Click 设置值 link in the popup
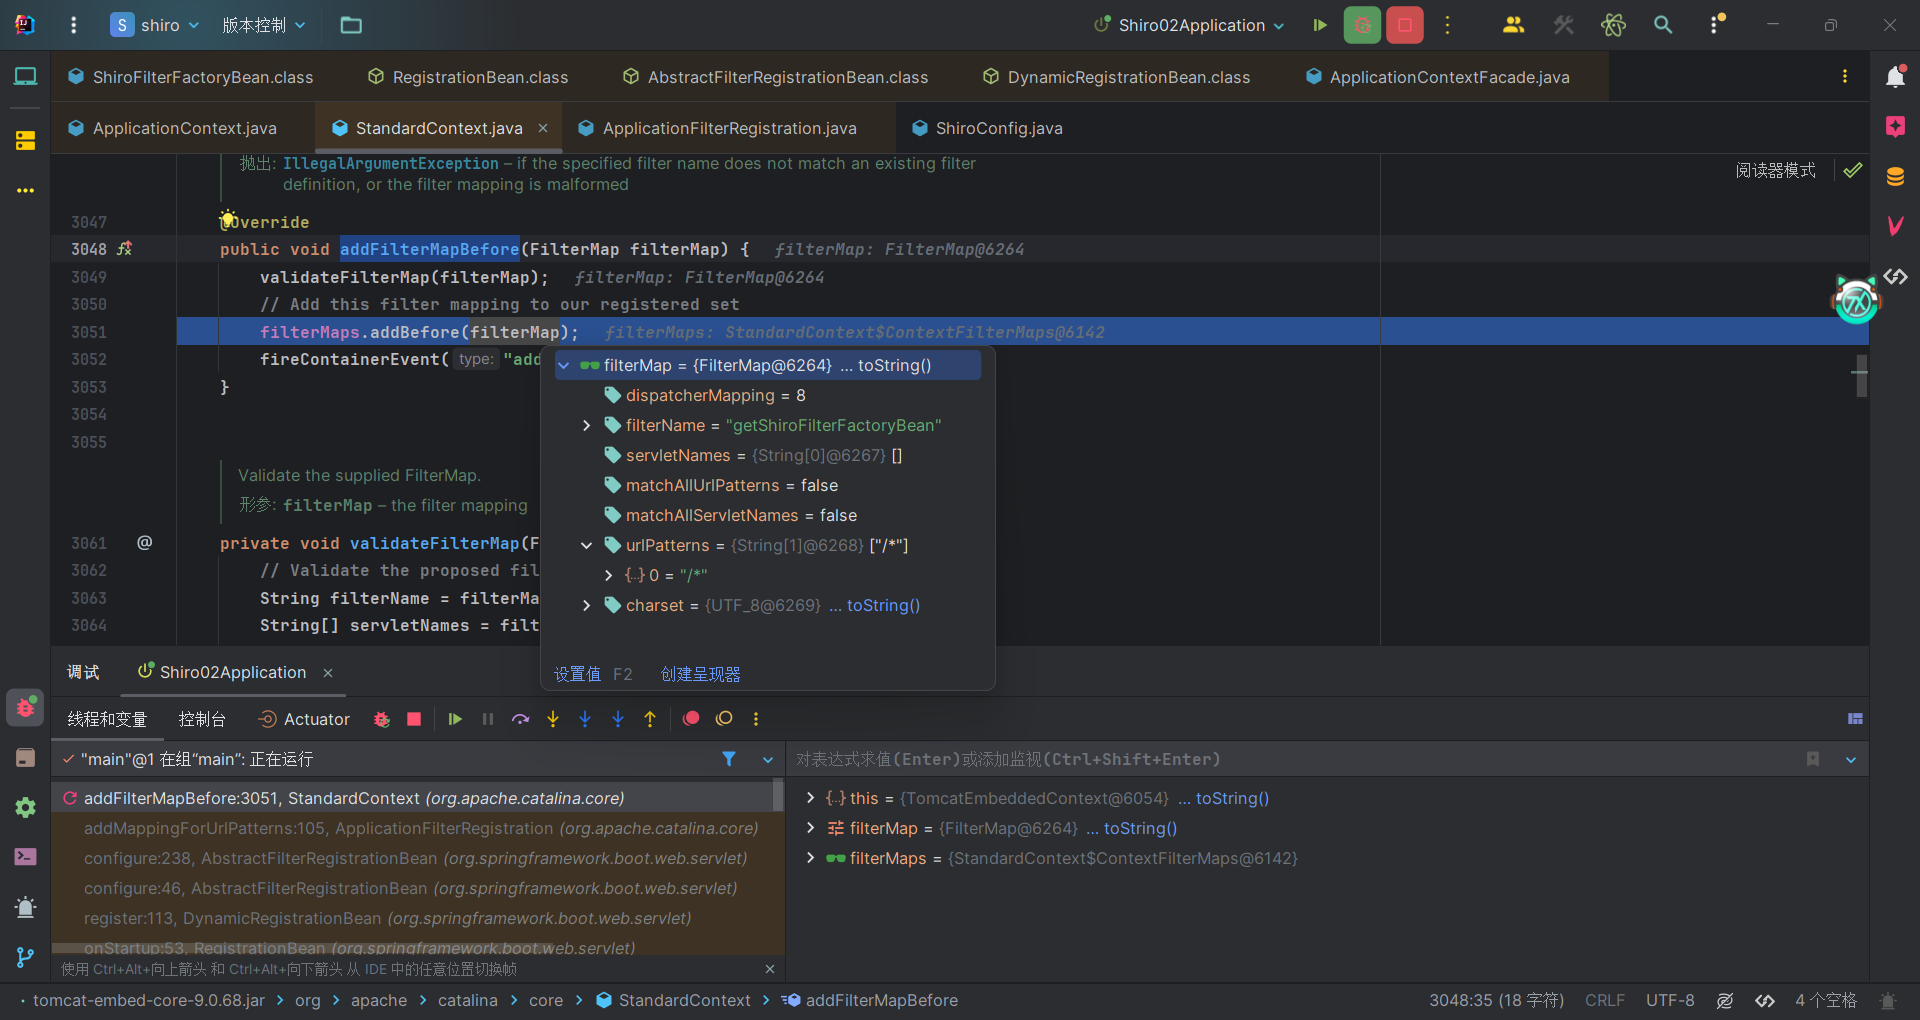Viewport: 1920px width, 1020px height. (x=577, y=674)
